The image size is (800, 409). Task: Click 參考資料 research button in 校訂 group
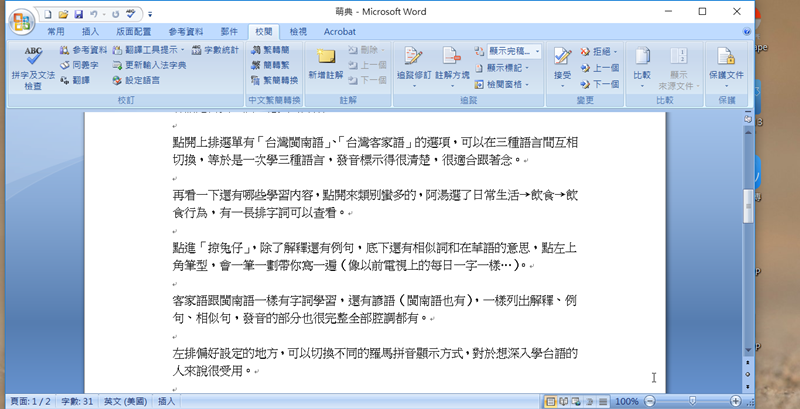[x=83, y=50]
